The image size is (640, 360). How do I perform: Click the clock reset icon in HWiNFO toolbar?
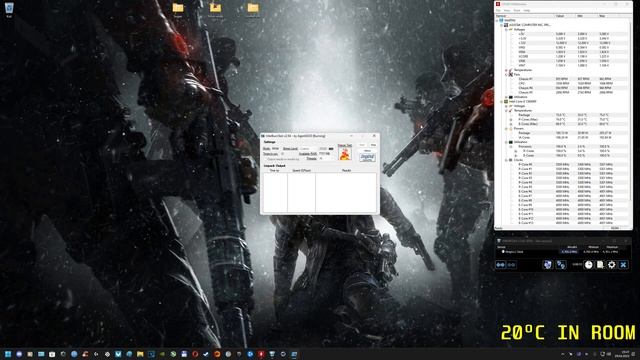tap(589, 265)
